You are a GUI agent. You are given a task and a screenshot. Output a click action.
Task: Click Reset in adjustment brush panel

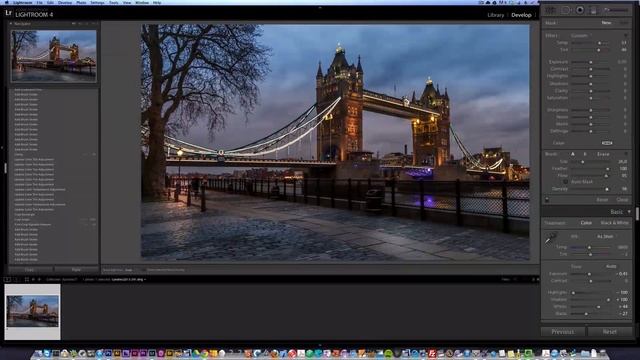coord(602,200)
